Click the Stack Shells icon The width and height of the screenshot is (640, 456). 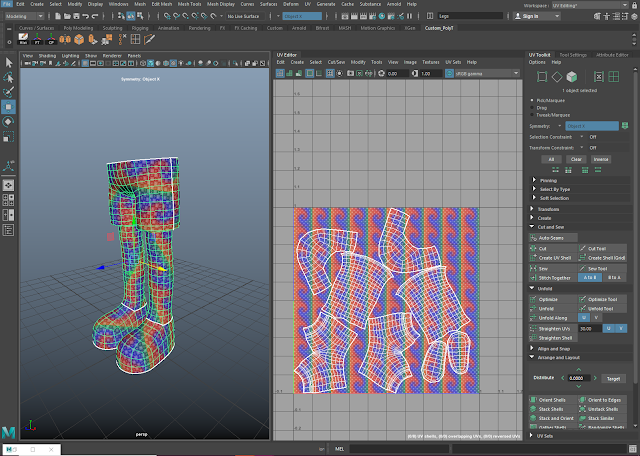[x=533, y=409]
